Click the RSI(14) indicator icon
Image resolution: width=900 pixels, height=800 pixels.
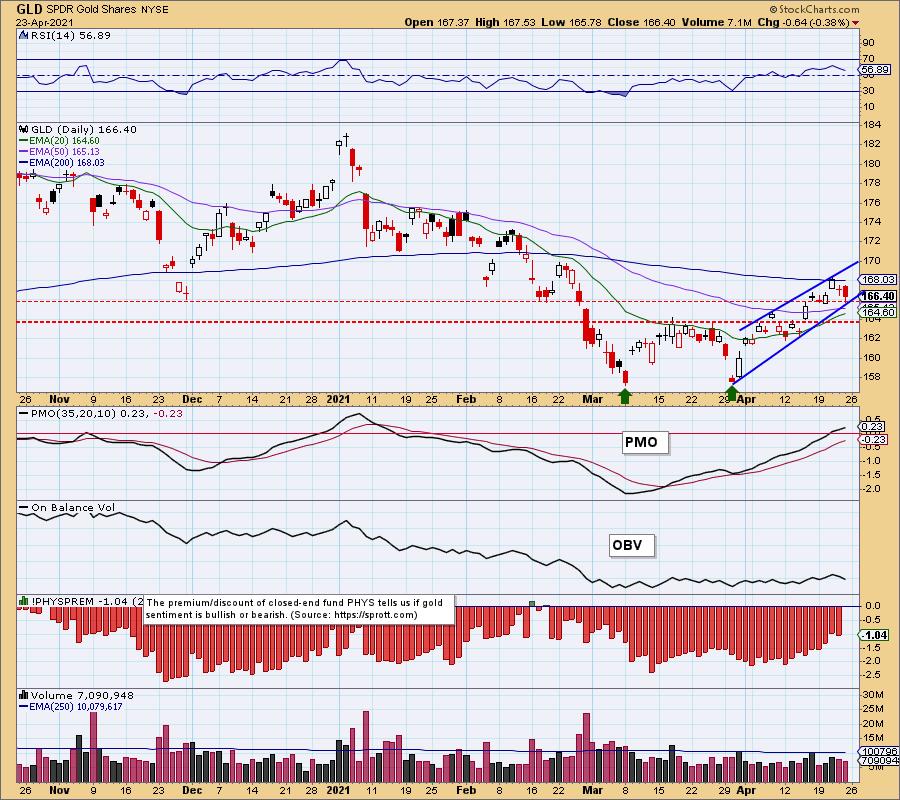pos(24,35)
